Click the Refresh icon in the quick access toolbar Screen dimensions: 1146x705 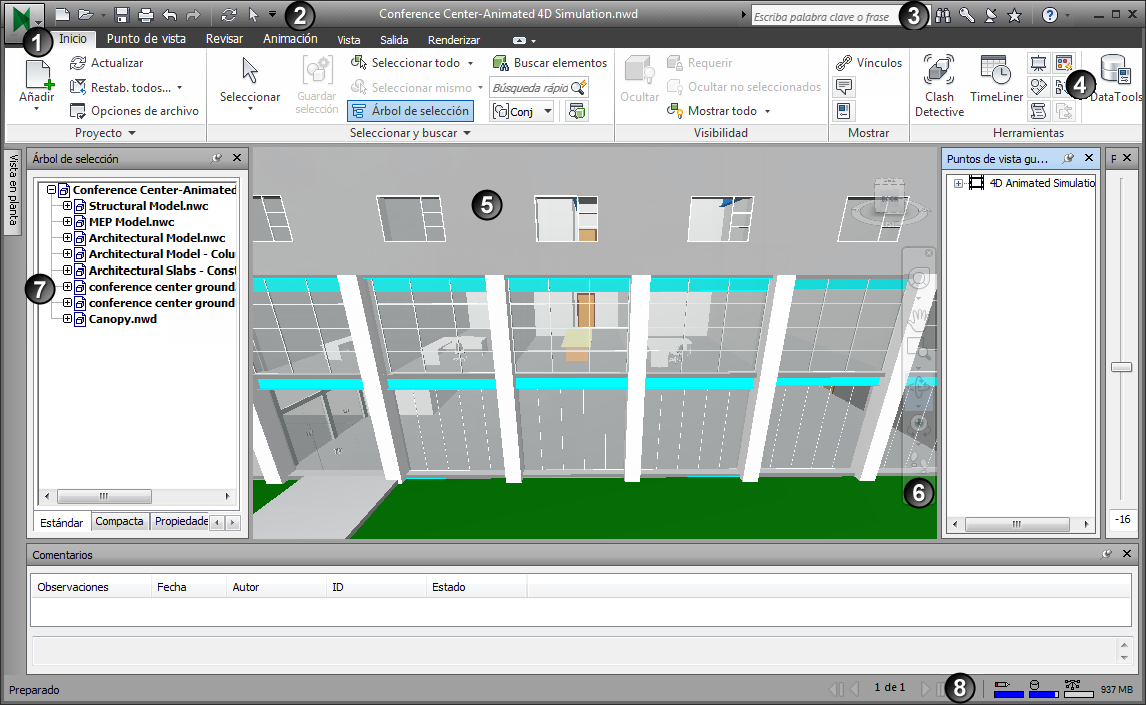[x=229, y=15]
